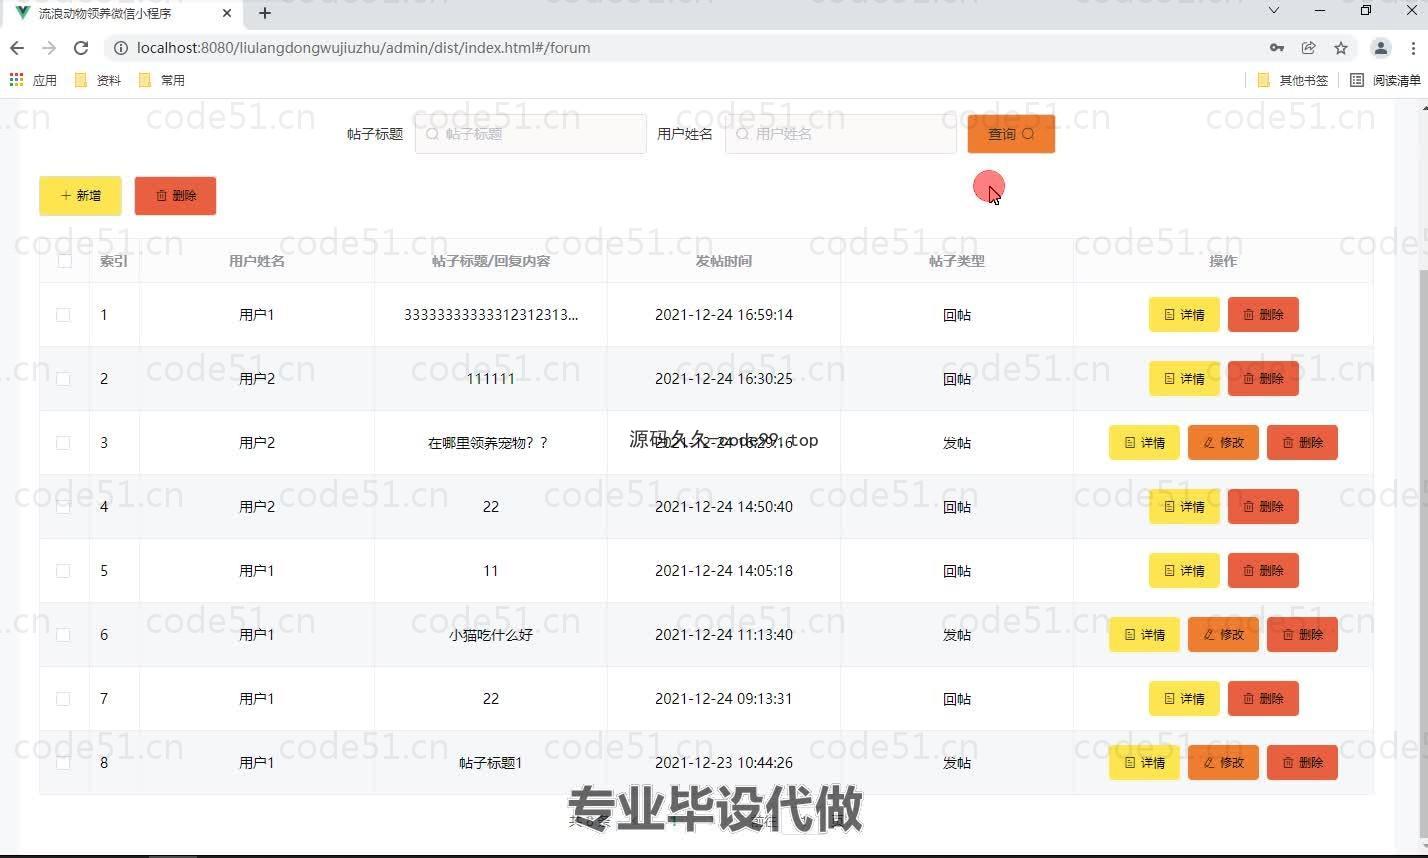The height and width of the screenshot is (858, 1428).
Task: Open 详情 for the 111111 post
Action: coord(1184,379)
